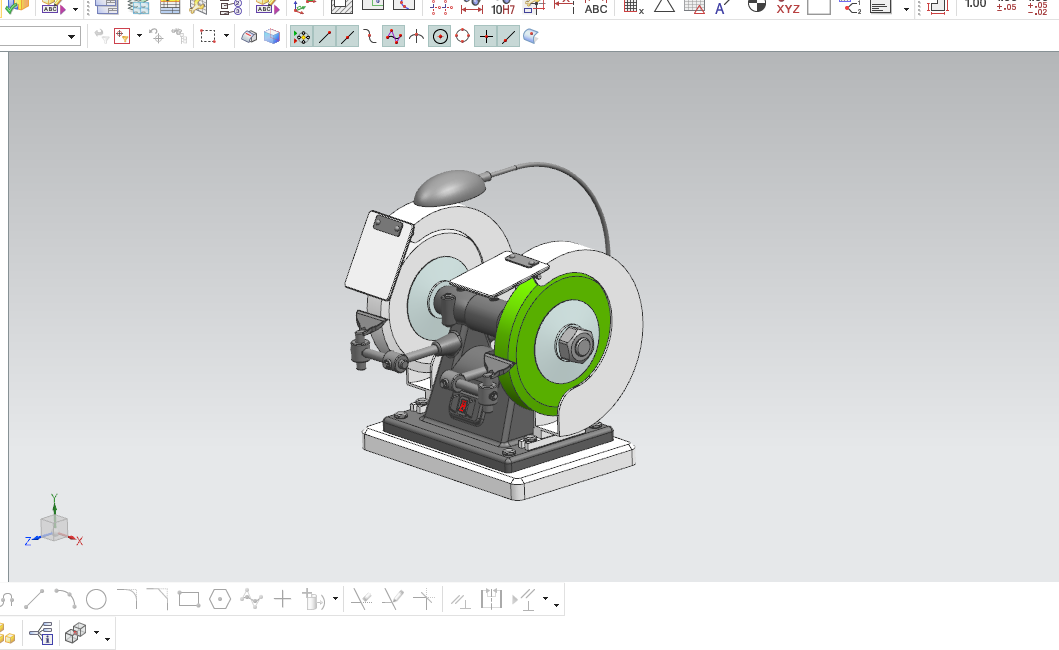
Task: Expand the rectangle selection mode dropdown
Action: coord(226,36)
